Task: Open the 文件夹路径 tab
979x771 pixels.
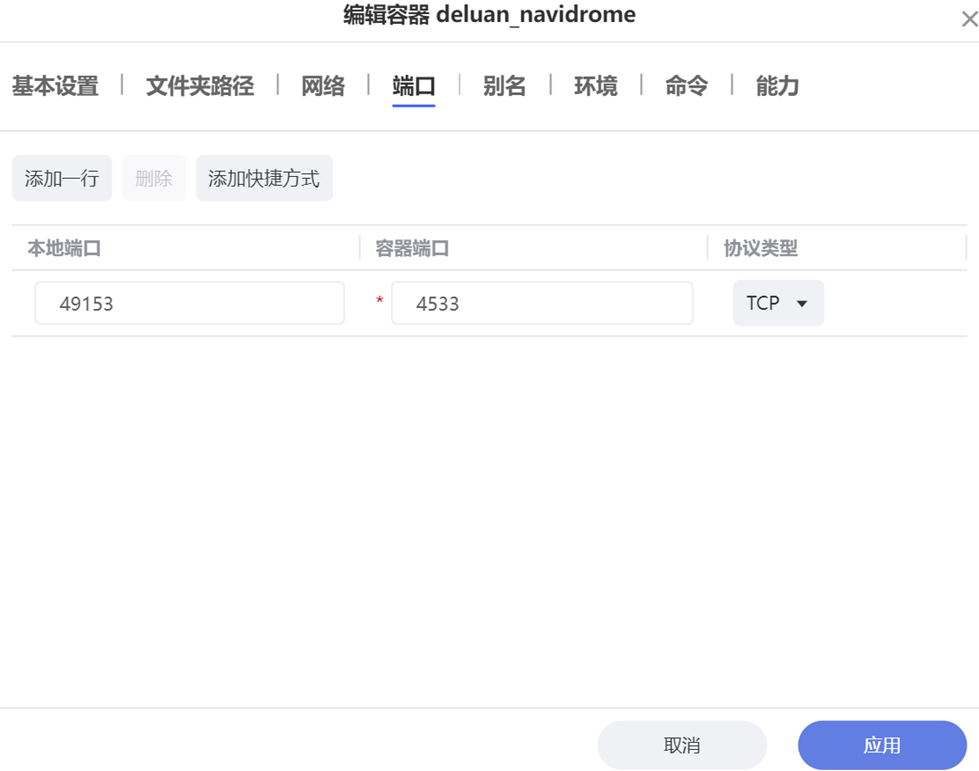Action: click(200, 86)
